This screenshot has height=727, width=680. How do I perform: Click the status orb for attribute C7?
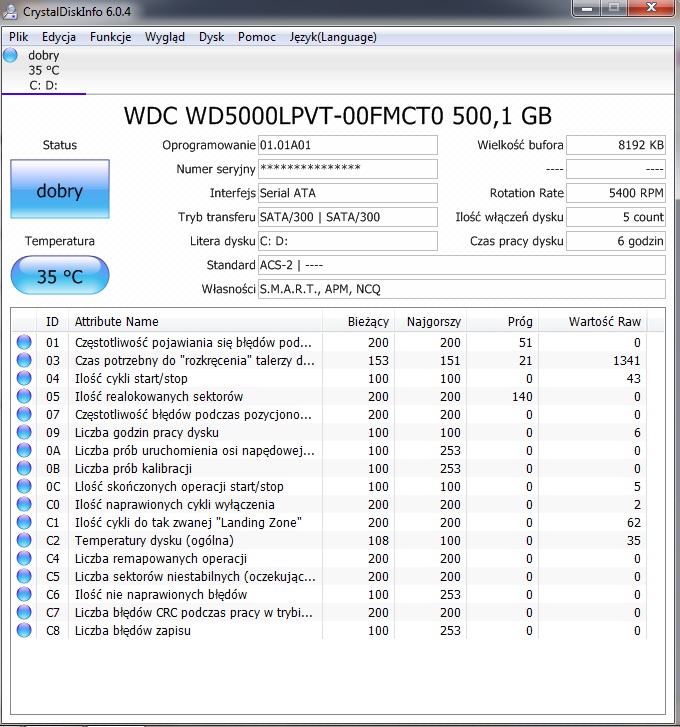(24, 612)
